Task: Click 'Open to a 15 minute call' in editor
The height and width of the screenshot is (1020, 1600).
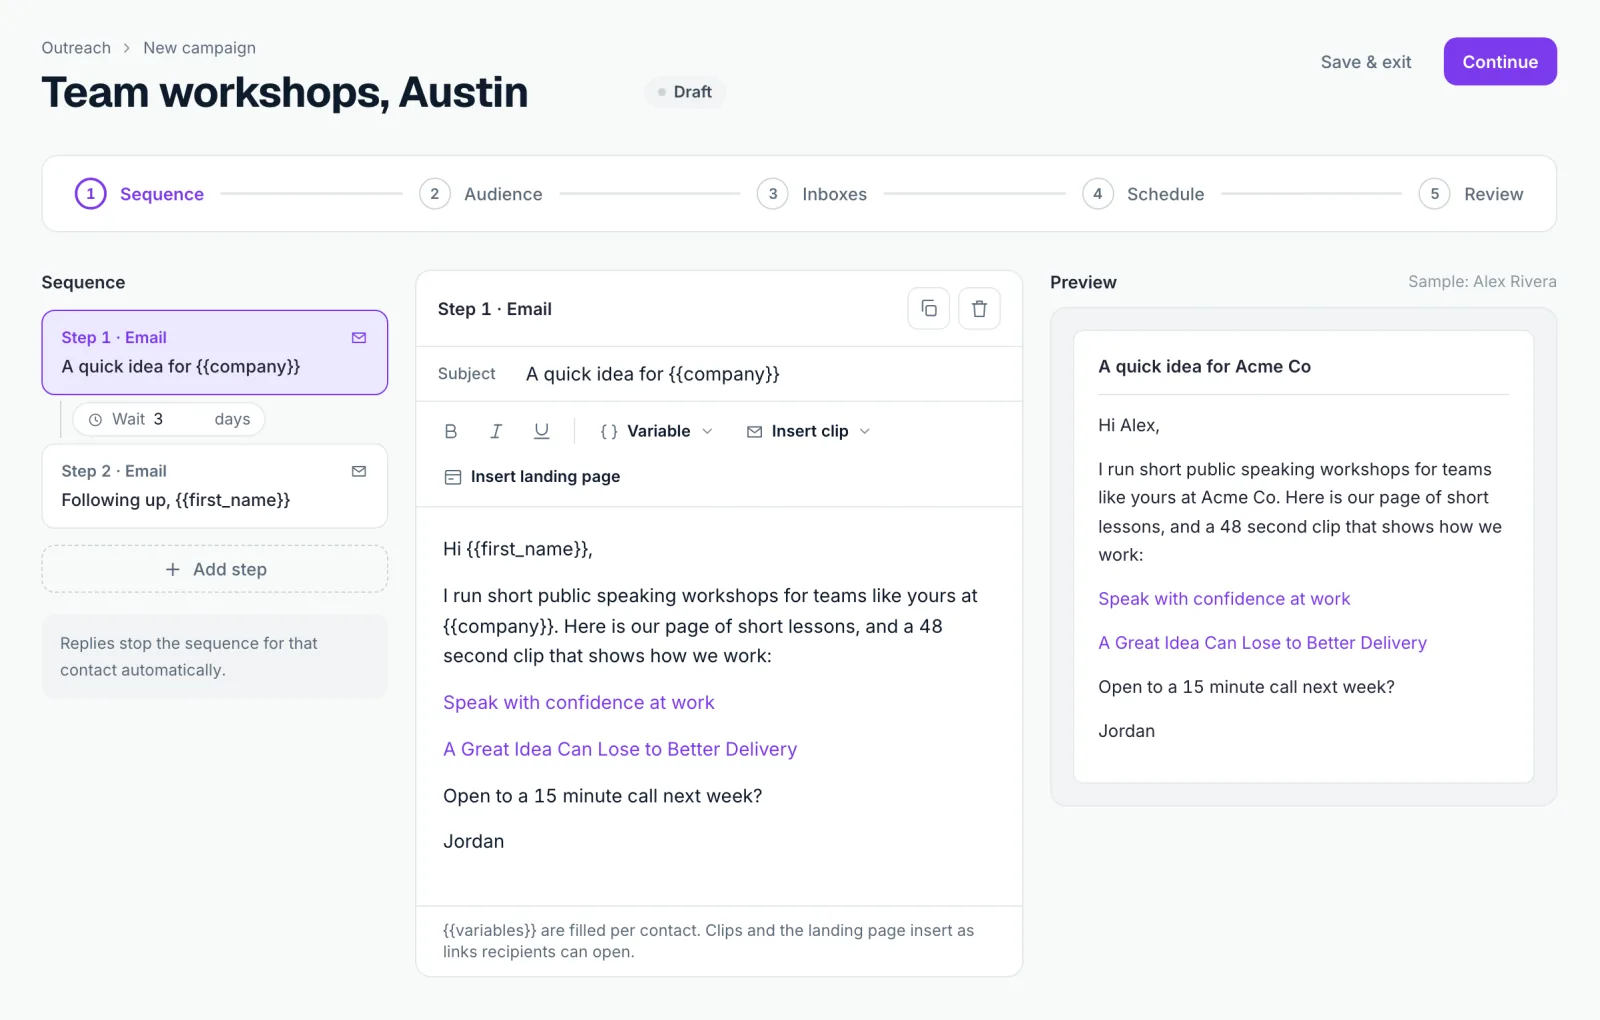Action: pyautogui.click(x=602, y=796)
